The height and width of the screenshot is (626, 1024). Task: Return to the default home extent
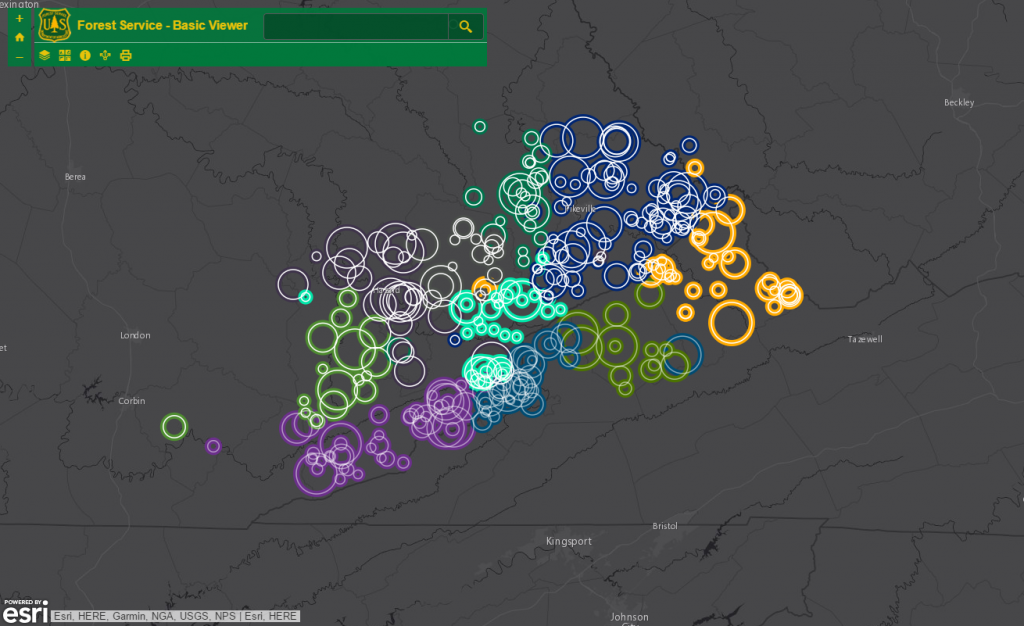pyautogui.click(x=20, y=37)
